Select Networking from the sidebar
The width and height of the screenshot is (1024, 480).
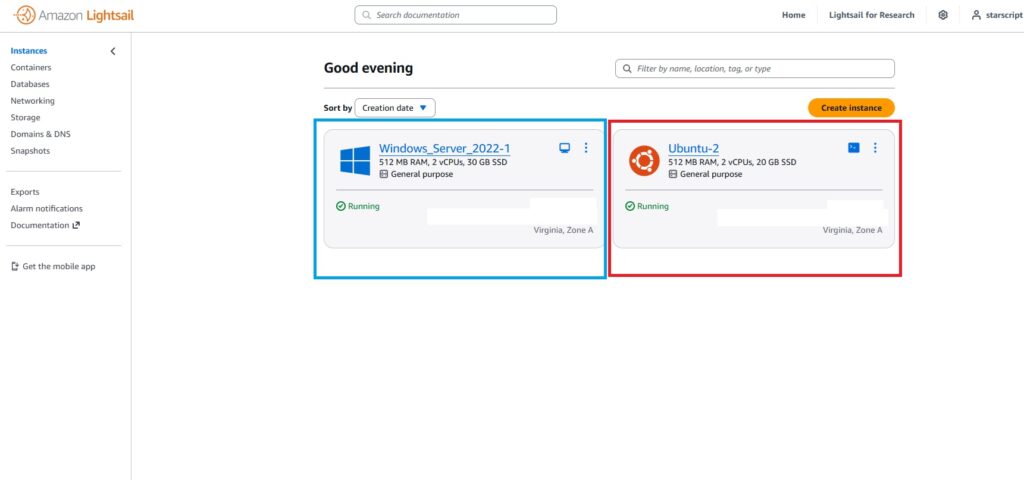33,101
